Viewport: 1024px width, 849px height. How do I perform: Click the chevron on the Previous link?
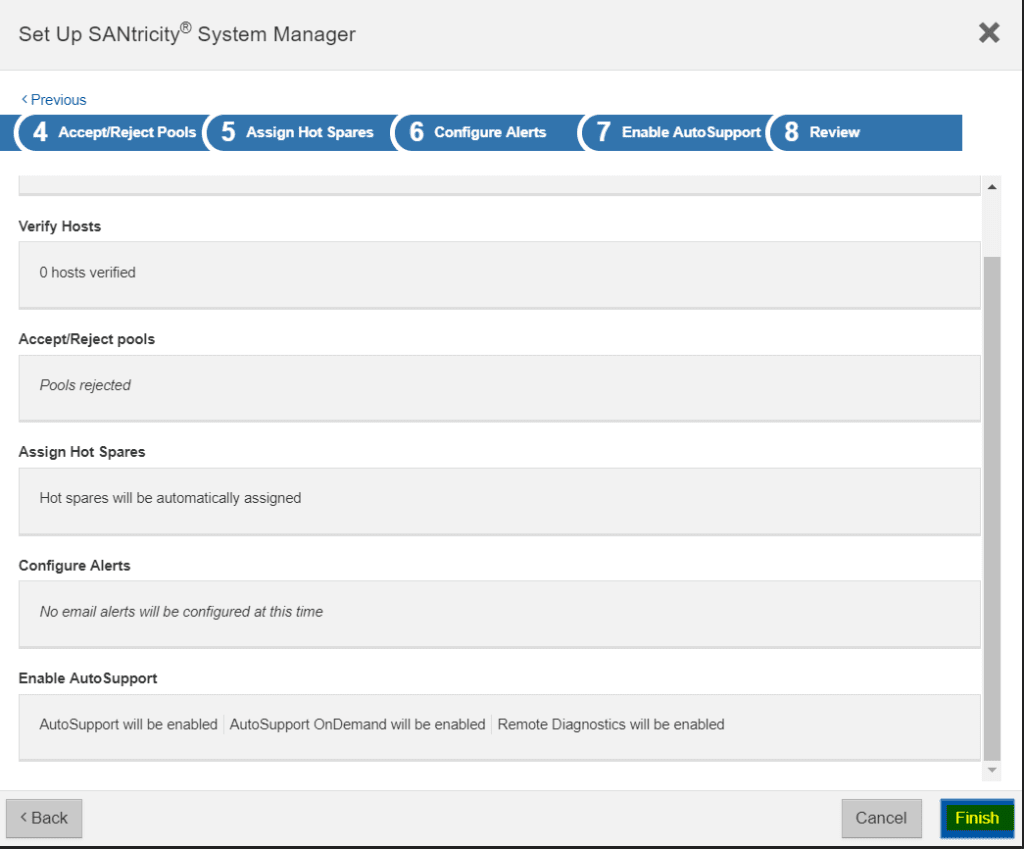coord(25,99)
